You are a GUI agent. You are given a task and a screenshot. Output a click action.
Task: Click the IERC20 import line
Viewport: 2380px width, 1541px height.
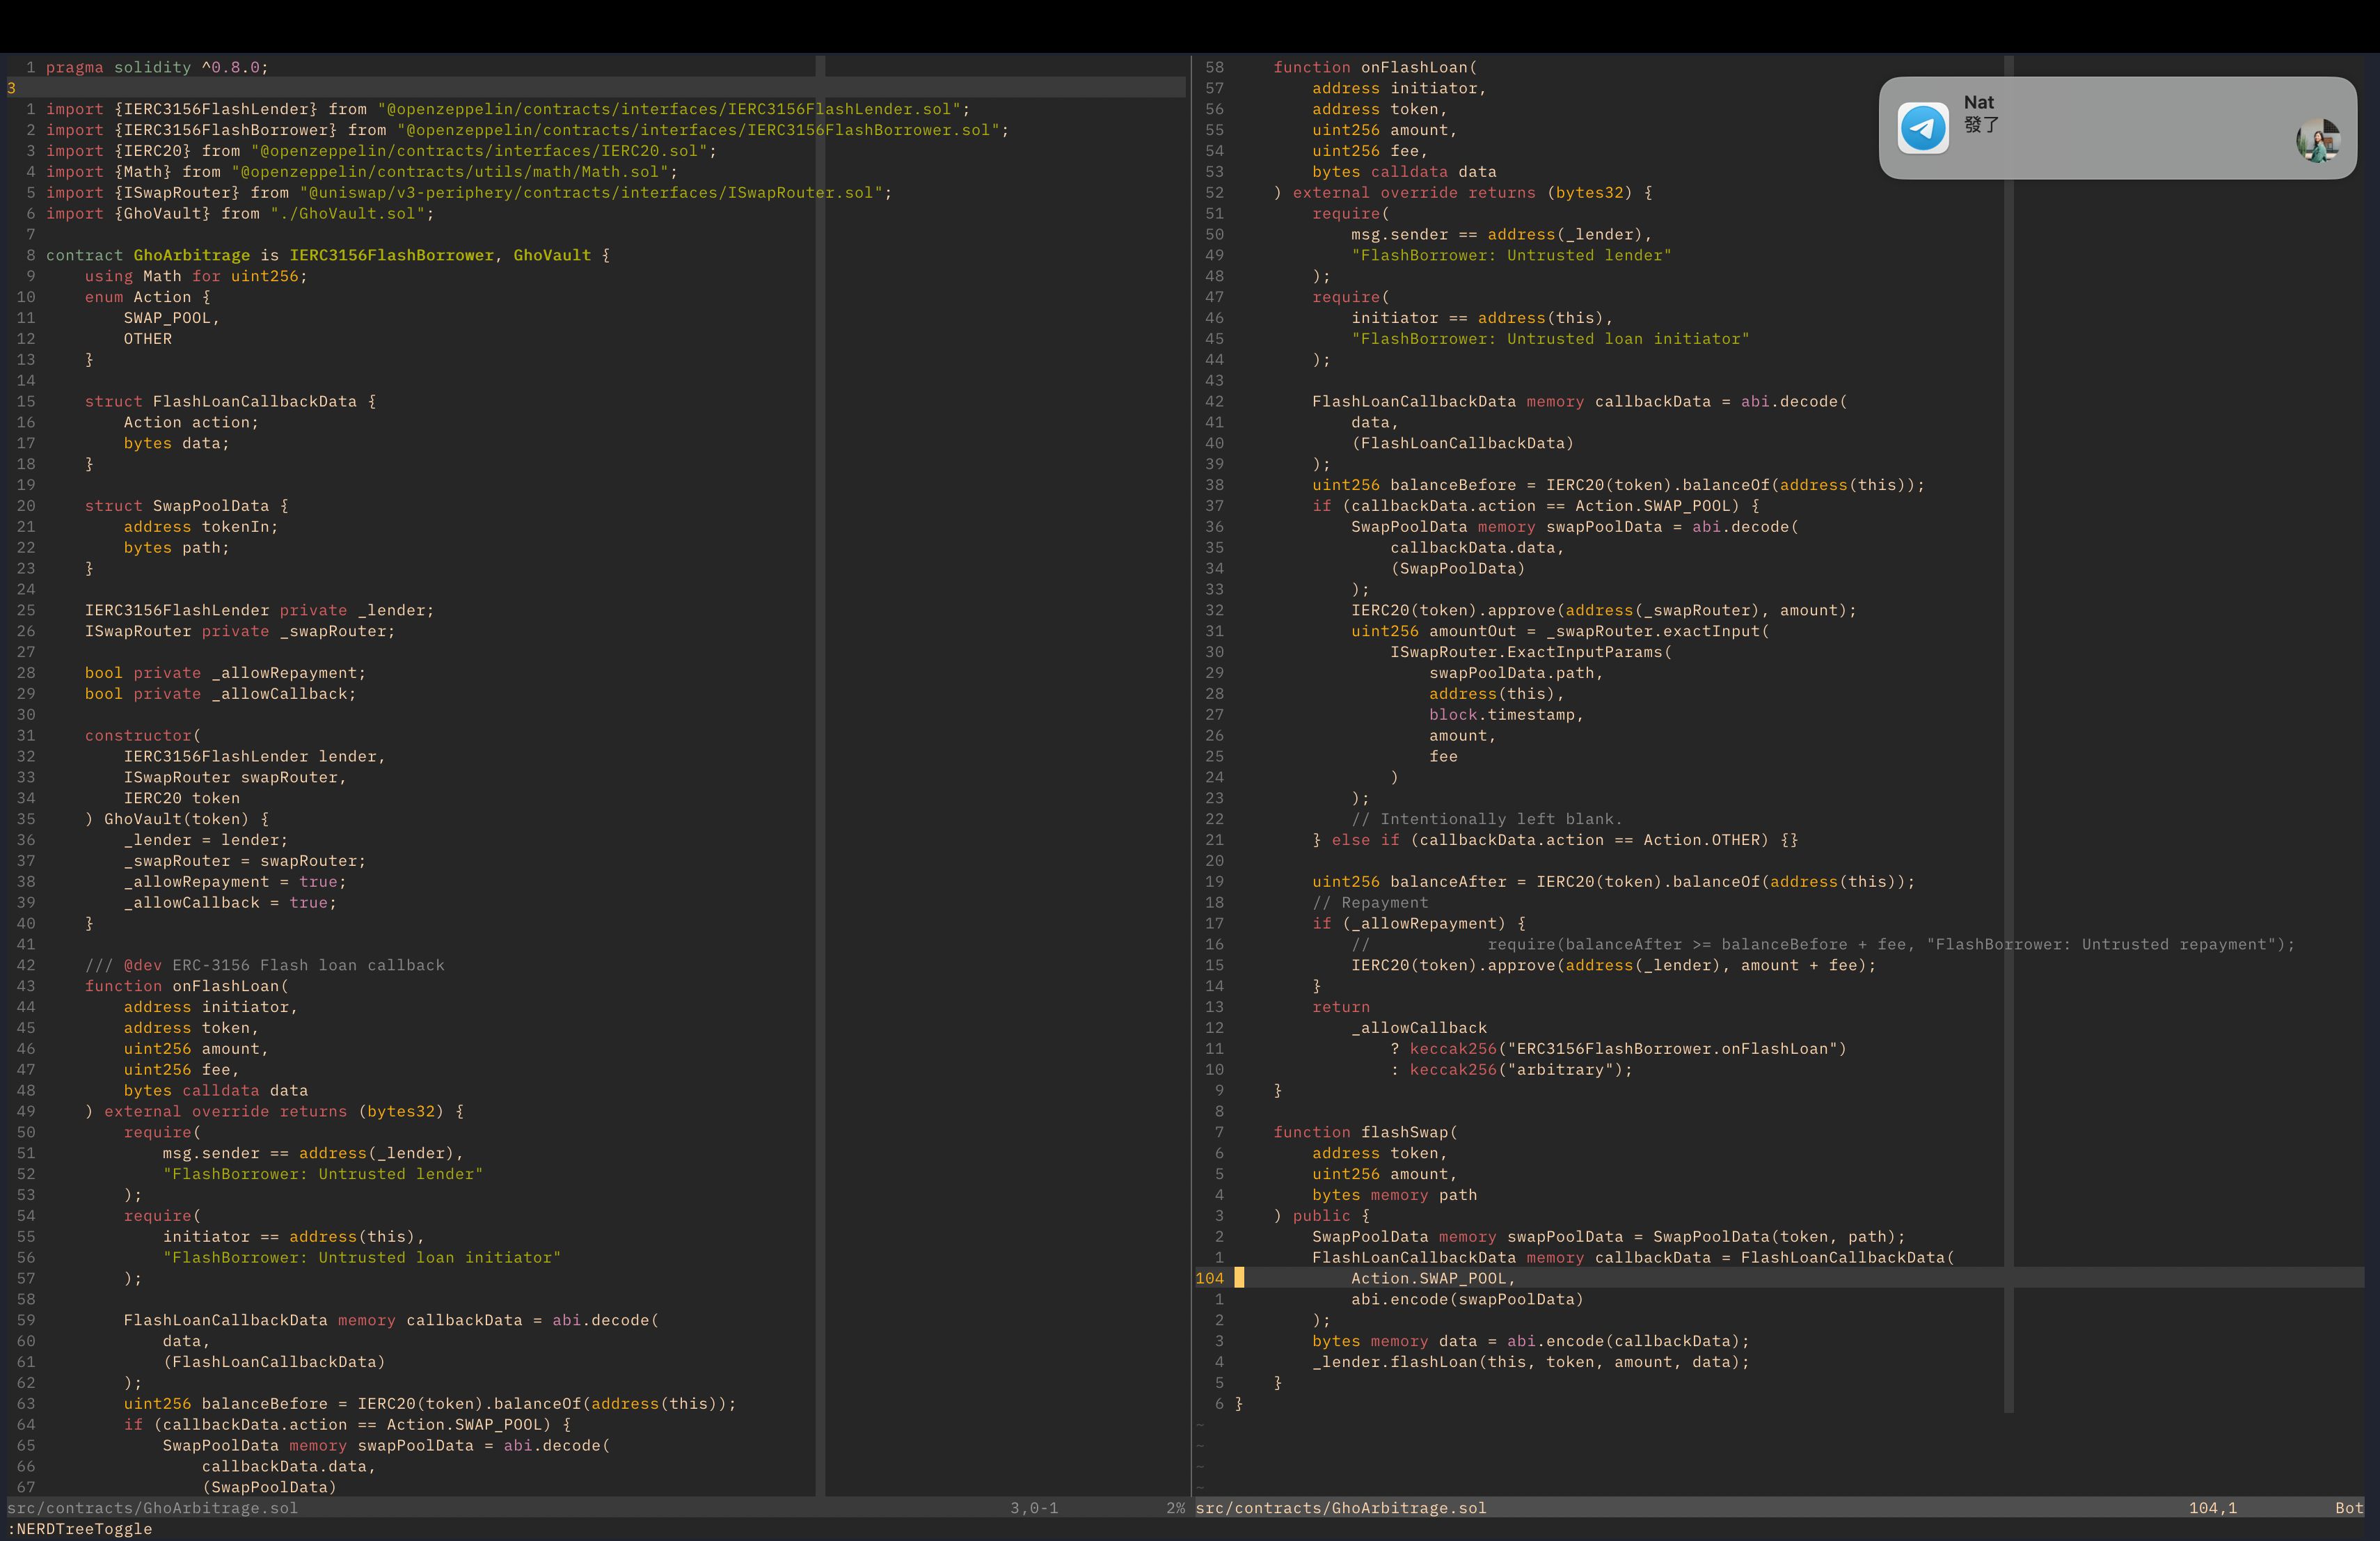pos(381,151)
